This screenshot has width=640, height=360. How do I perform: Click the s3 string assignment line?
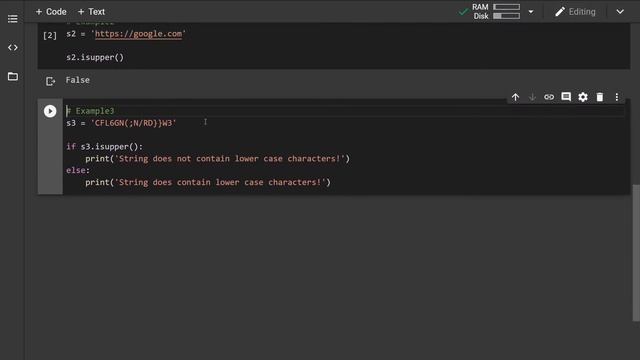pyautogui.click(x=121, y=123)
